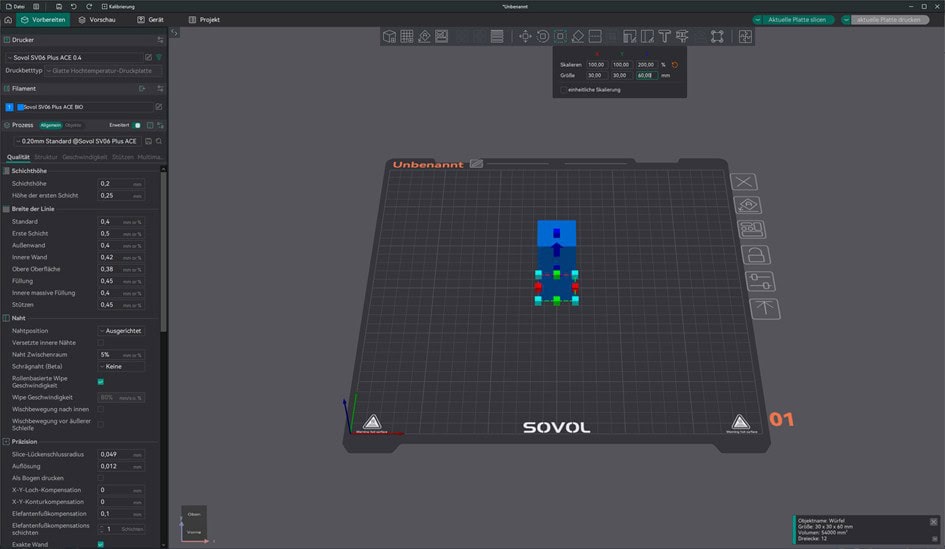The image size is (945, 549).
Task: Open the Nahtposition Ausgerichtet dropdown
Action: pos(121,330)
